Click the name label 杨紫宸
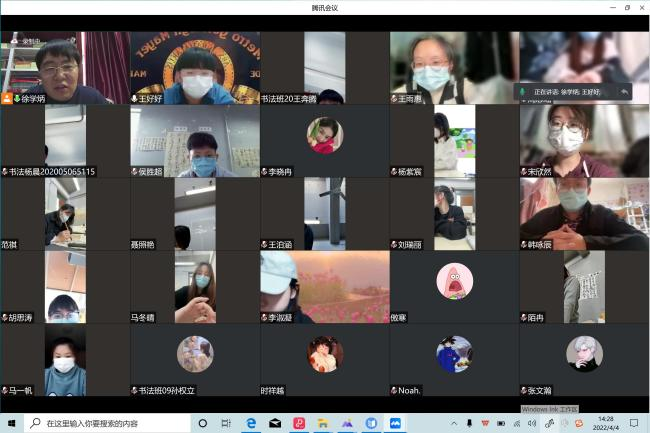Image resolution: width=650 pixels, height=433 pixels. point(410,172)
